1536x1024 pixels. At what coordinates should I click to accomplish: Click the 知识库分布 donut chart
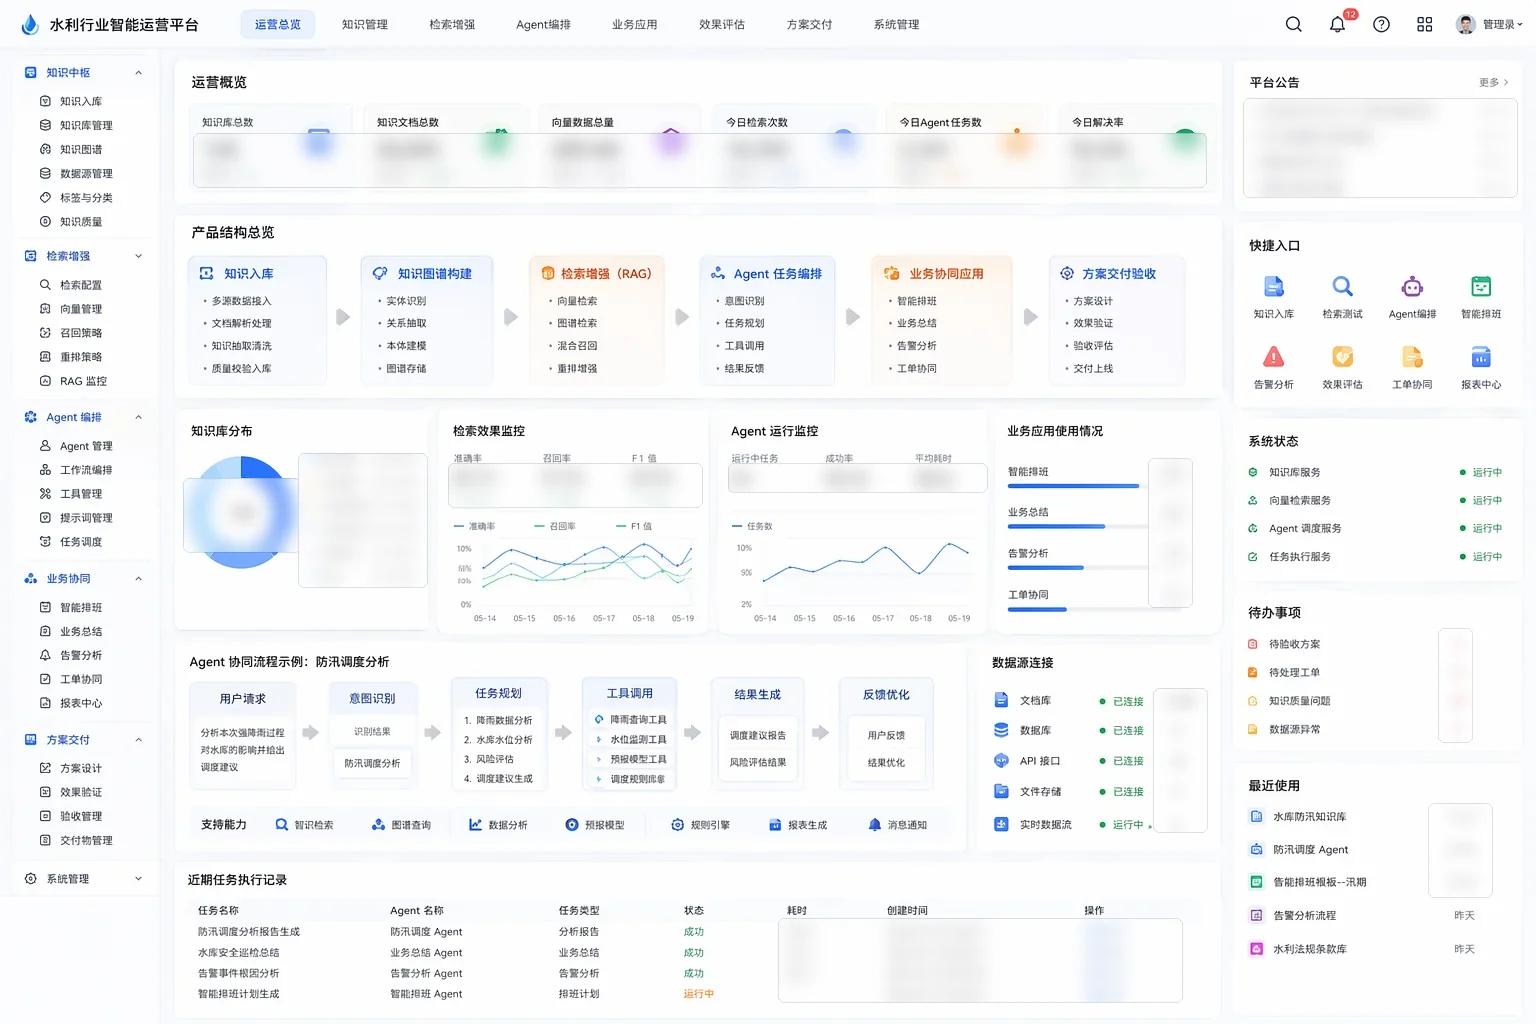[241, 512]
